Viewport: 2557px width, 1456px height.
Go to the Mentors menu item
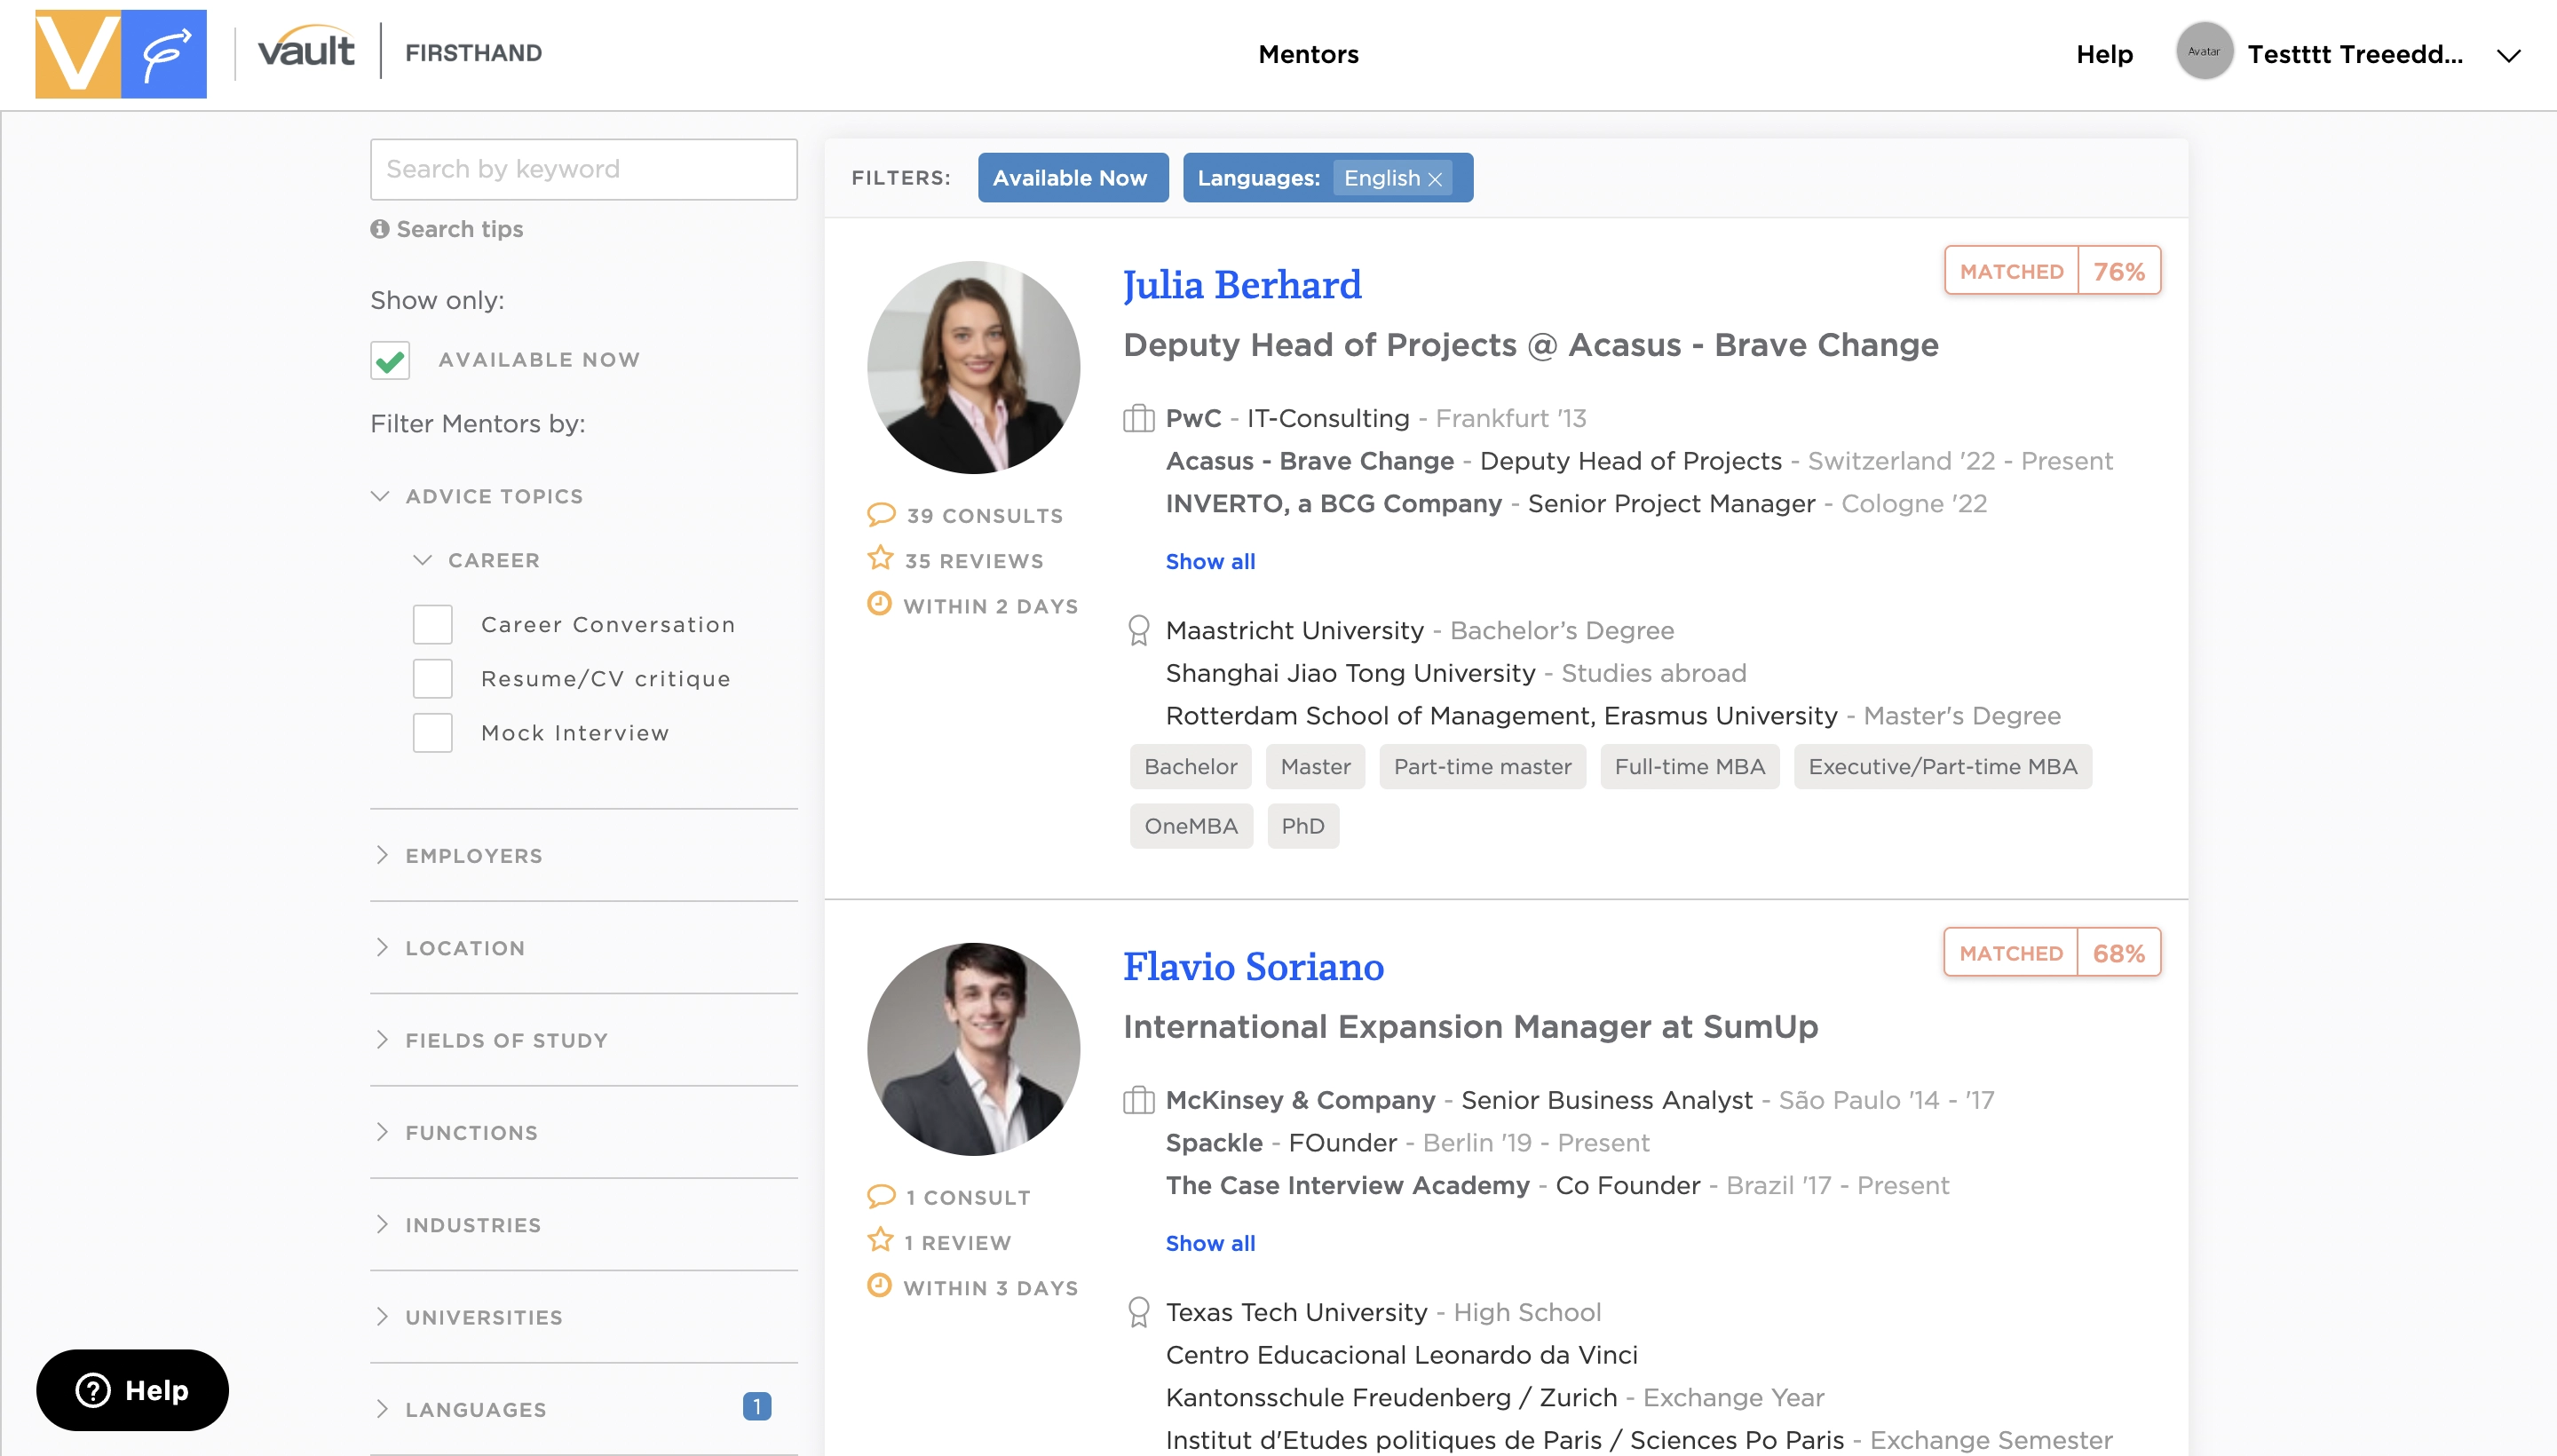[x=1308, y=54]
